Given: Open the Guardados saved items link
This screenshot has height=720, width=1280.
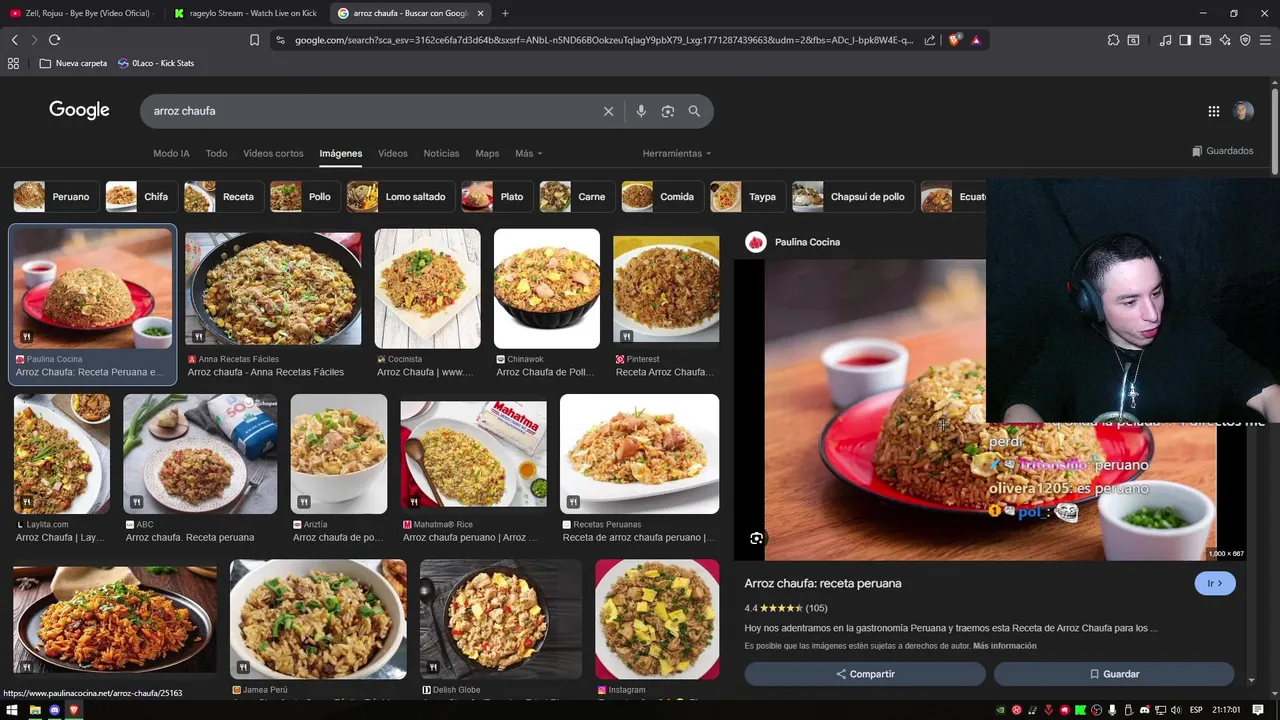Looking at the screenshot, I should (1223, 151).
